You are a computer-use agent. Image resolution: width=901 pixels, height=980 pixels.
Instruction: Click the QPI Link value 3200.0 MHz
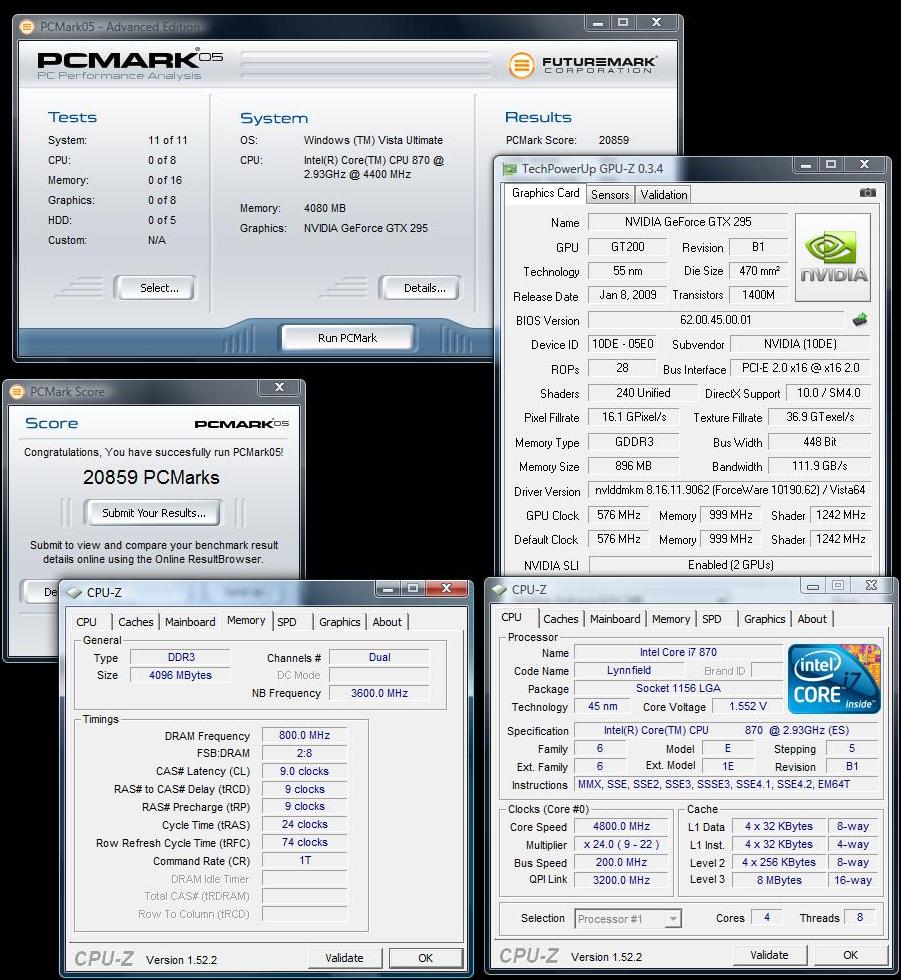point(621,880)
